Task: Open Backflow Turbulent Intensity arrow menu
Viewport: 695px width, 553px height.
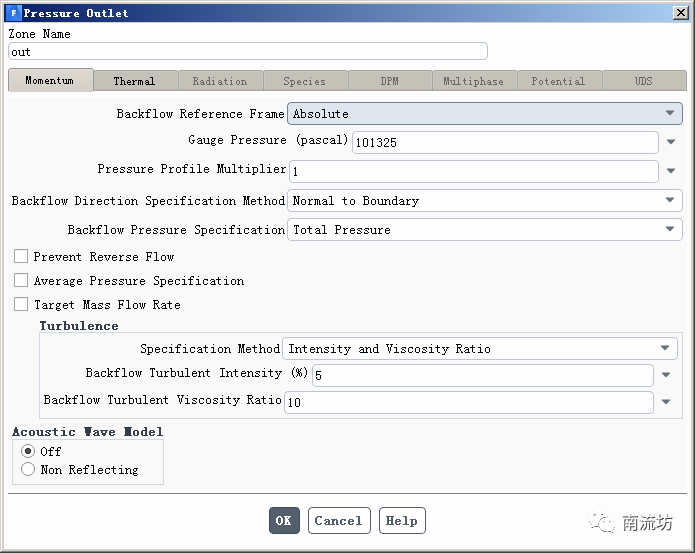Action: coord(667,376)
